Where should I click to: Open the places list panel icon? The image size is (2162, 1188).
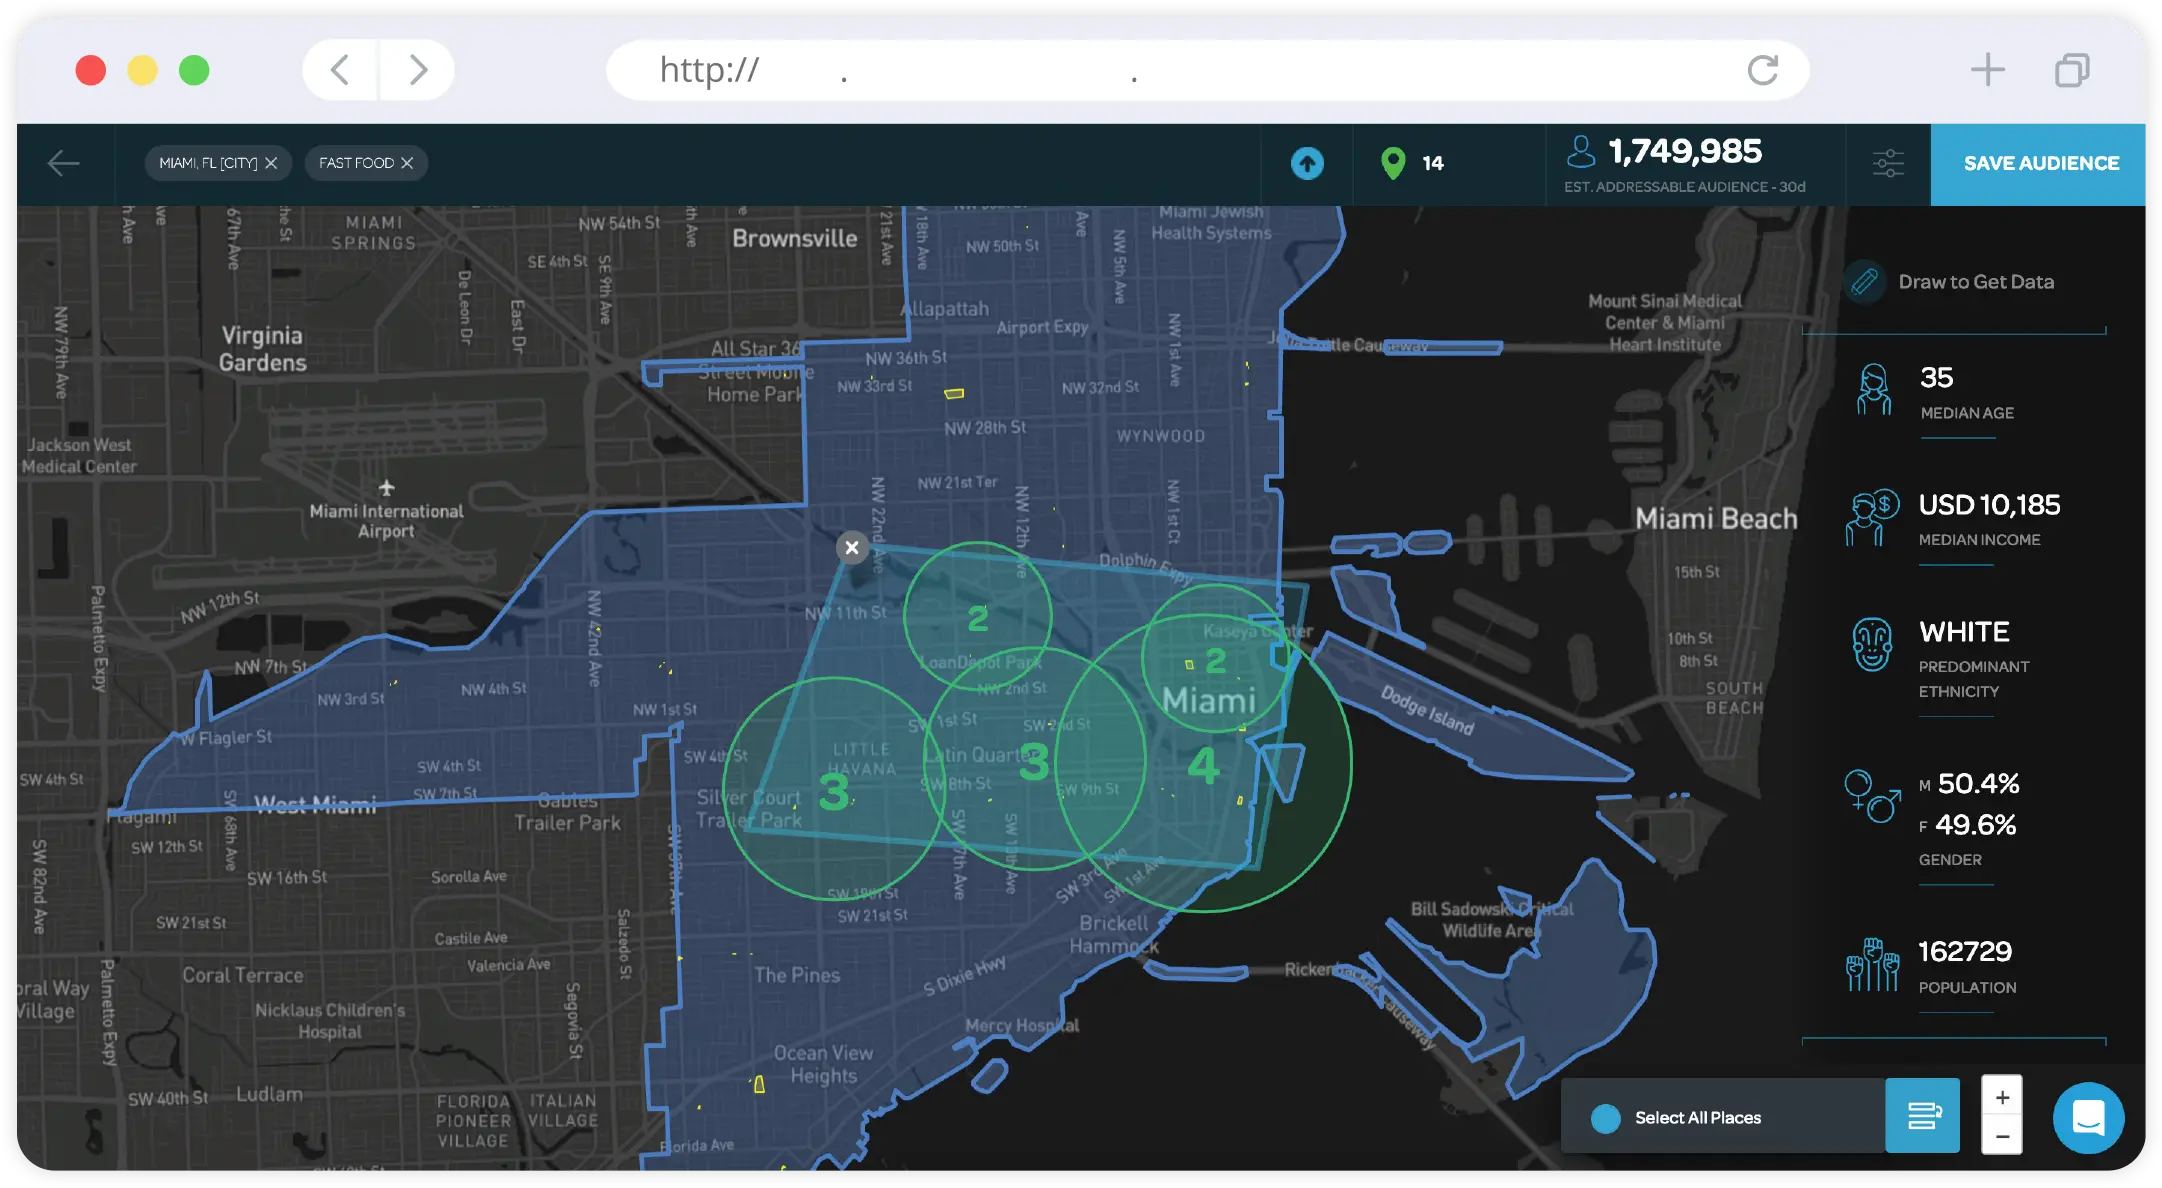coord(1923,1116)
